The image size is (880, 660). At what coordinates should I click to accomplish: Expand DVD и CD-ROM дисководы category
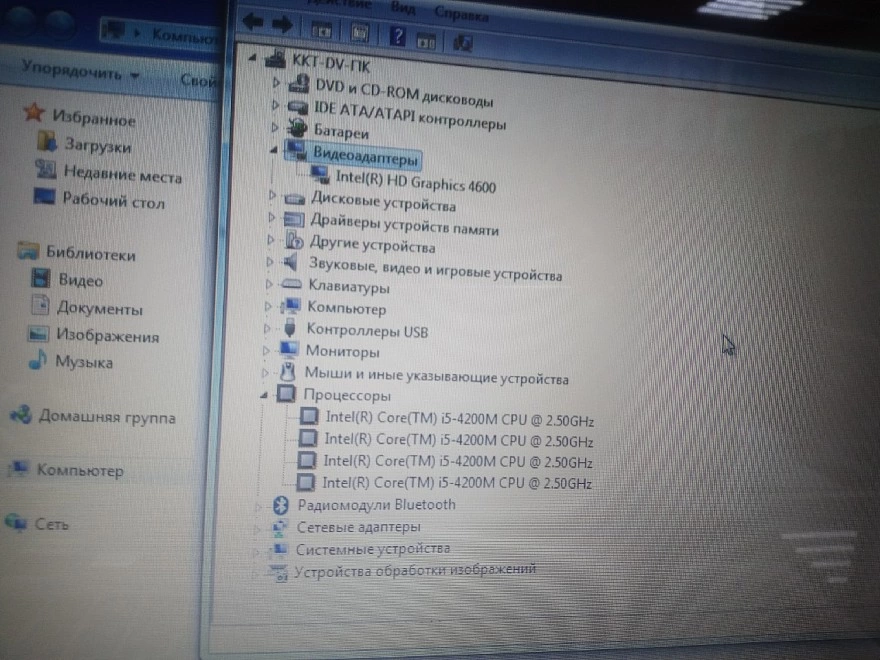[x=276, y=82]
